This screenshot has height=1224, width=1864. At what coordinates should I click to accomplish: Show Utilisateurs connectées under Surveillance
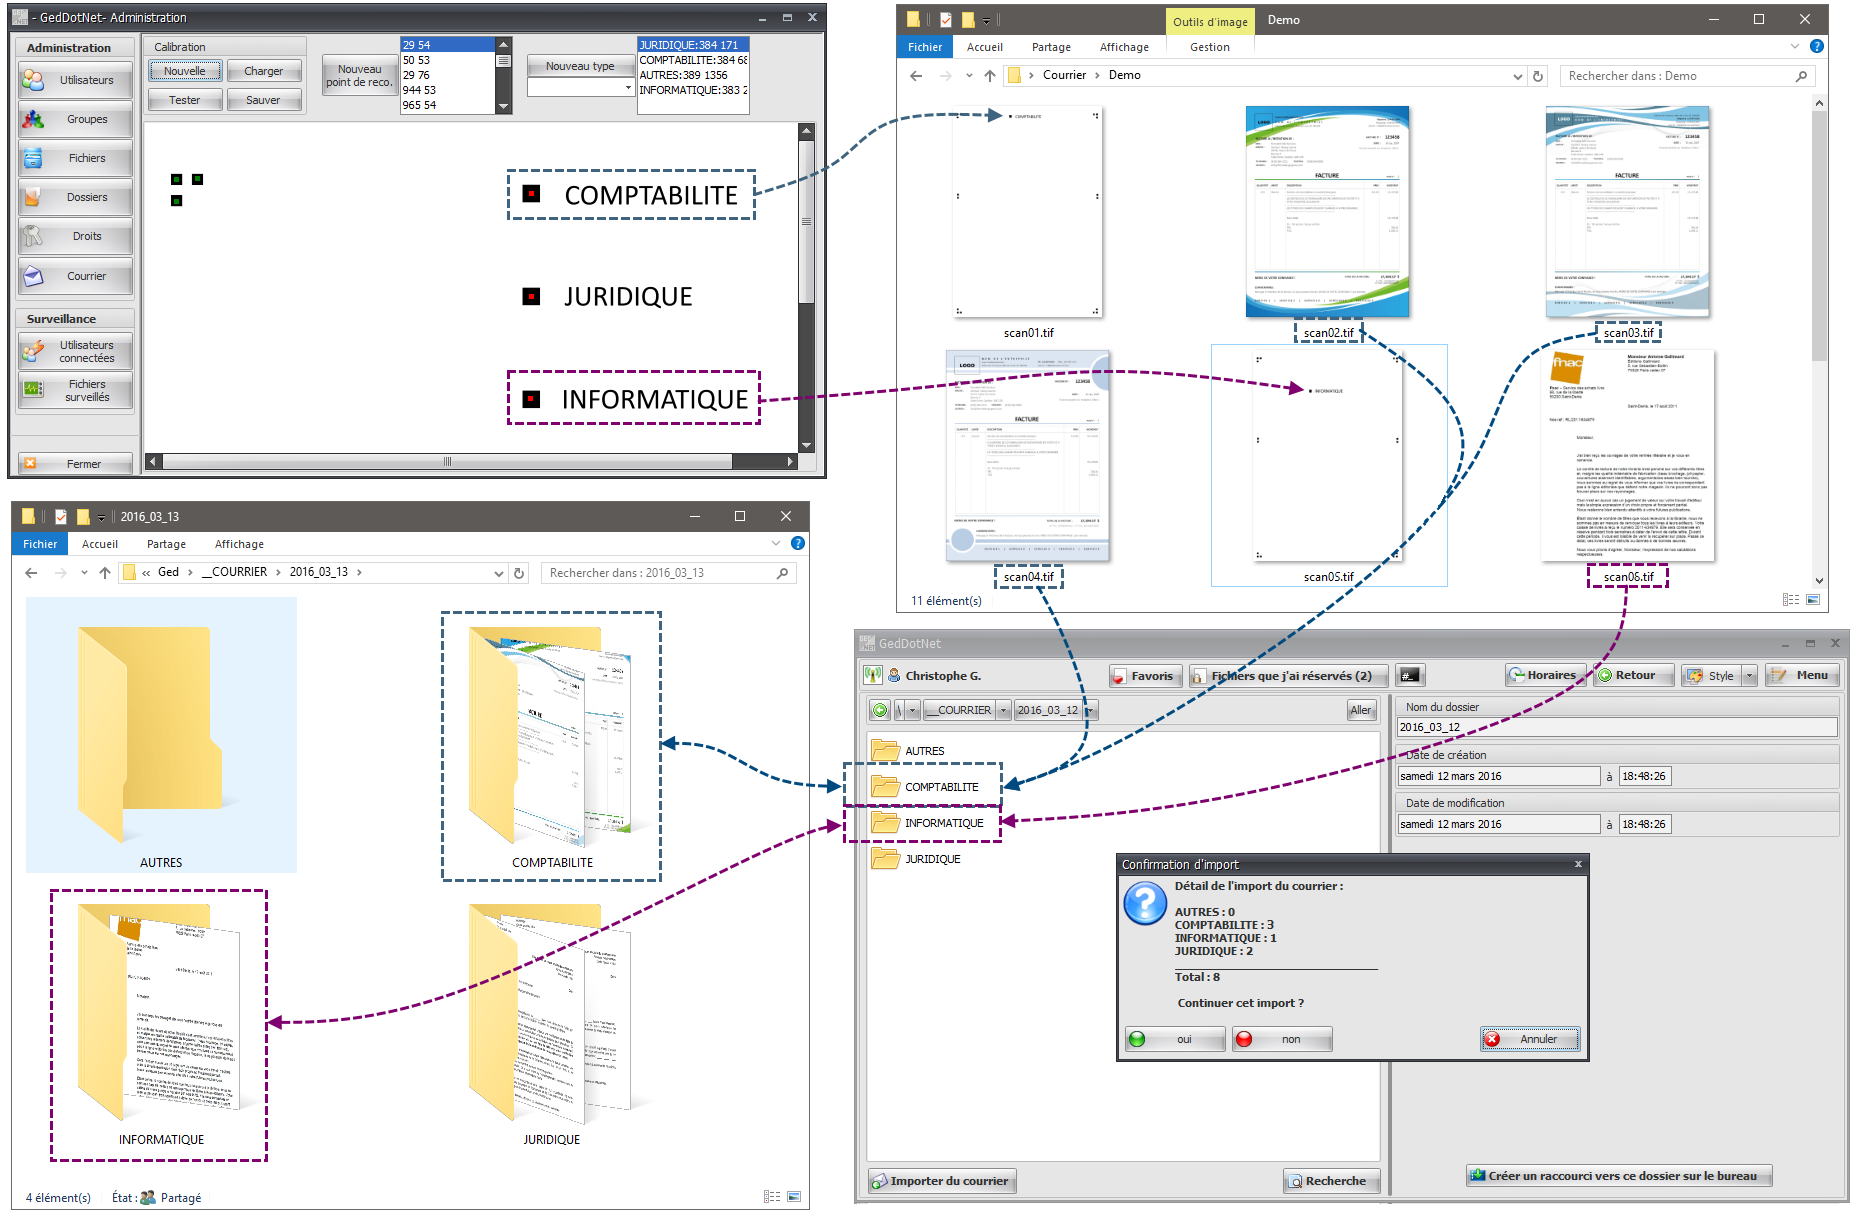[x=75, y=351]
